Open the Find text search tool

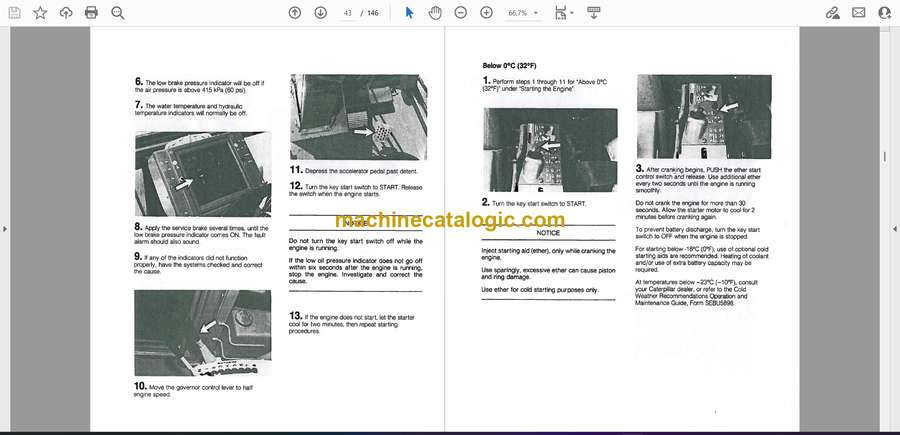click(x=118, y=13)
